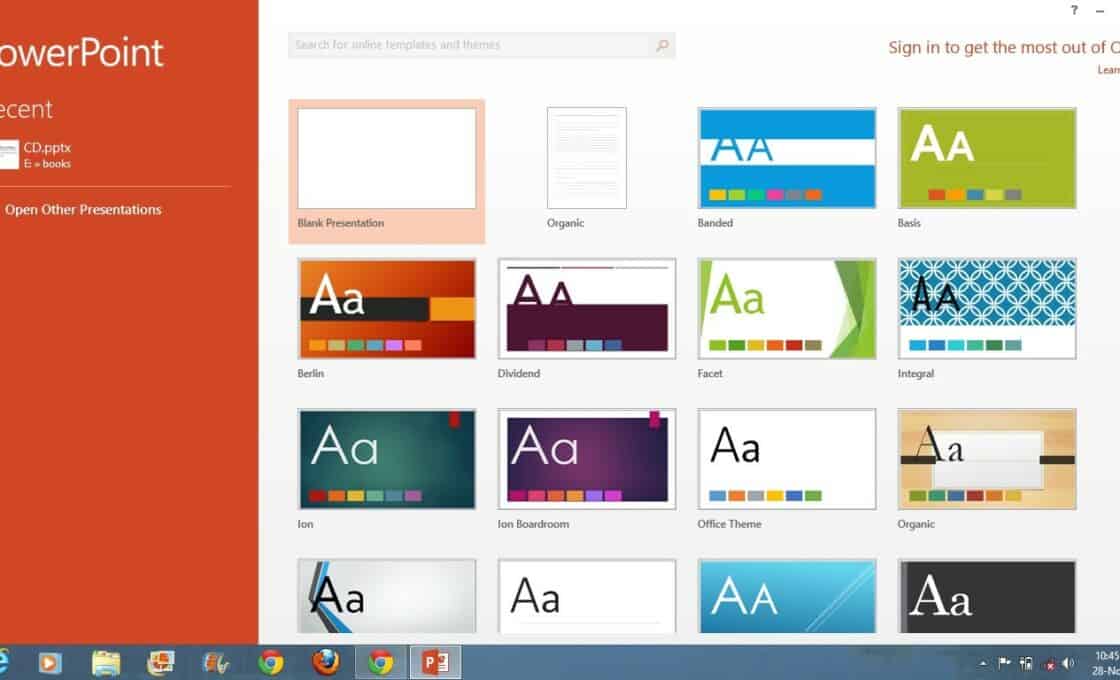Pick the gray theme with blue-black stripe
Viewport: 1120px width, 680px height.
point(386,597)
